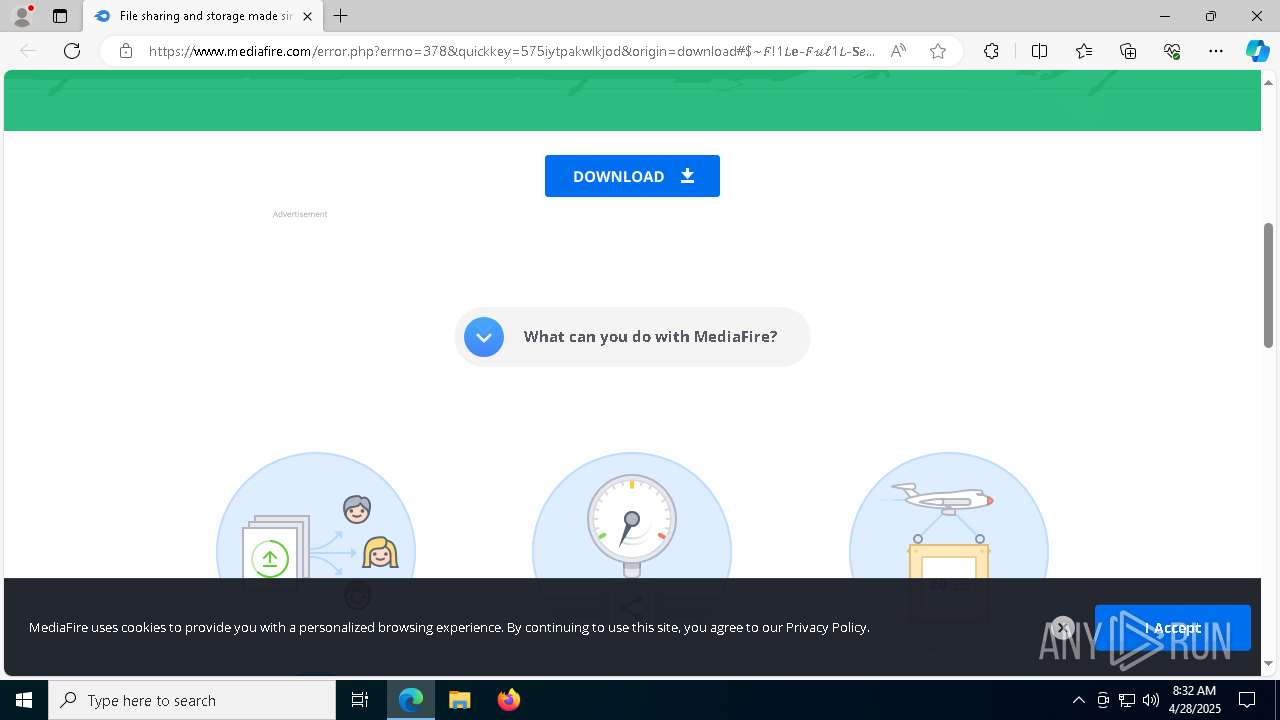
Task: Open the taskbar tray icon left of network
Action: tap(1103, 700)
